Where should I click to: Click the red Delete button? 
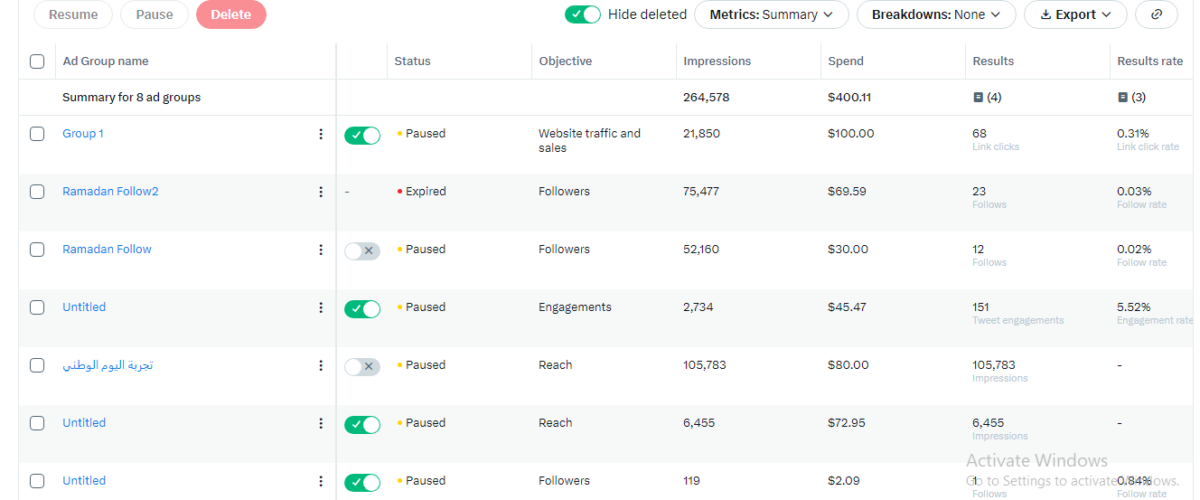[x=231, y=15]
